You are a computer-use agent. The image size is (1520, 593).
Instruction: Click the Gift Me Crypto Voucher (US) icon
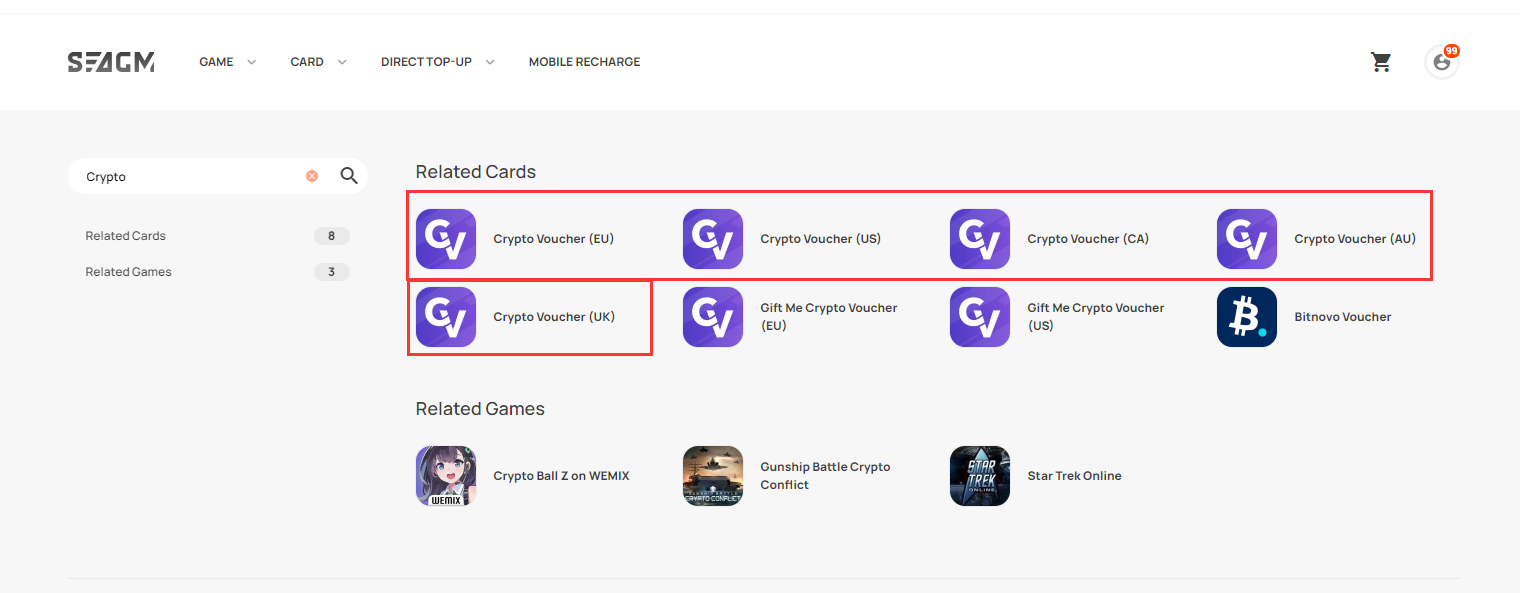pyautogui.click(x=980, y=317)
